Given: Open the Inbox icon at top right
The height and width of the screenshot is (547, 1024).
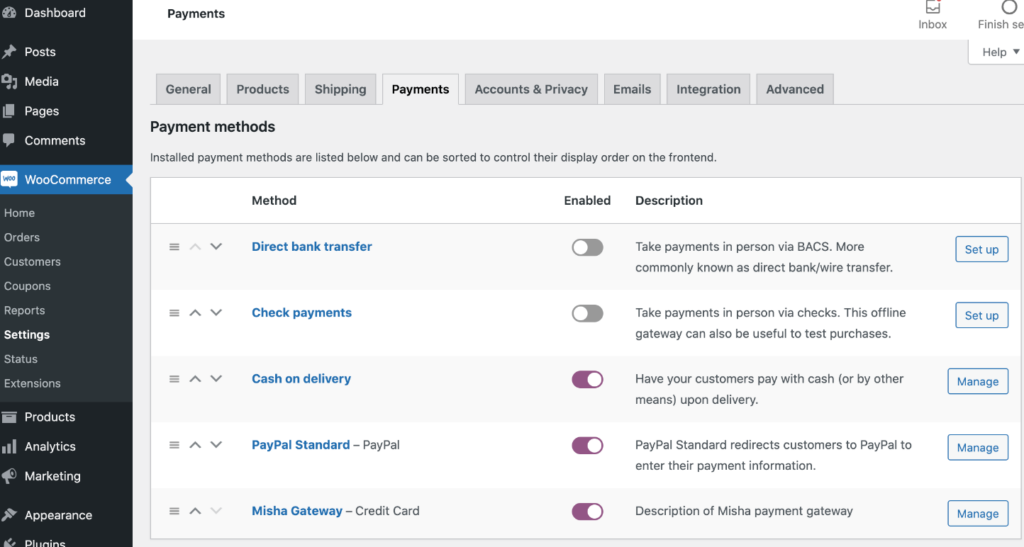Looking at the screenshot, I should pos(933,7).
